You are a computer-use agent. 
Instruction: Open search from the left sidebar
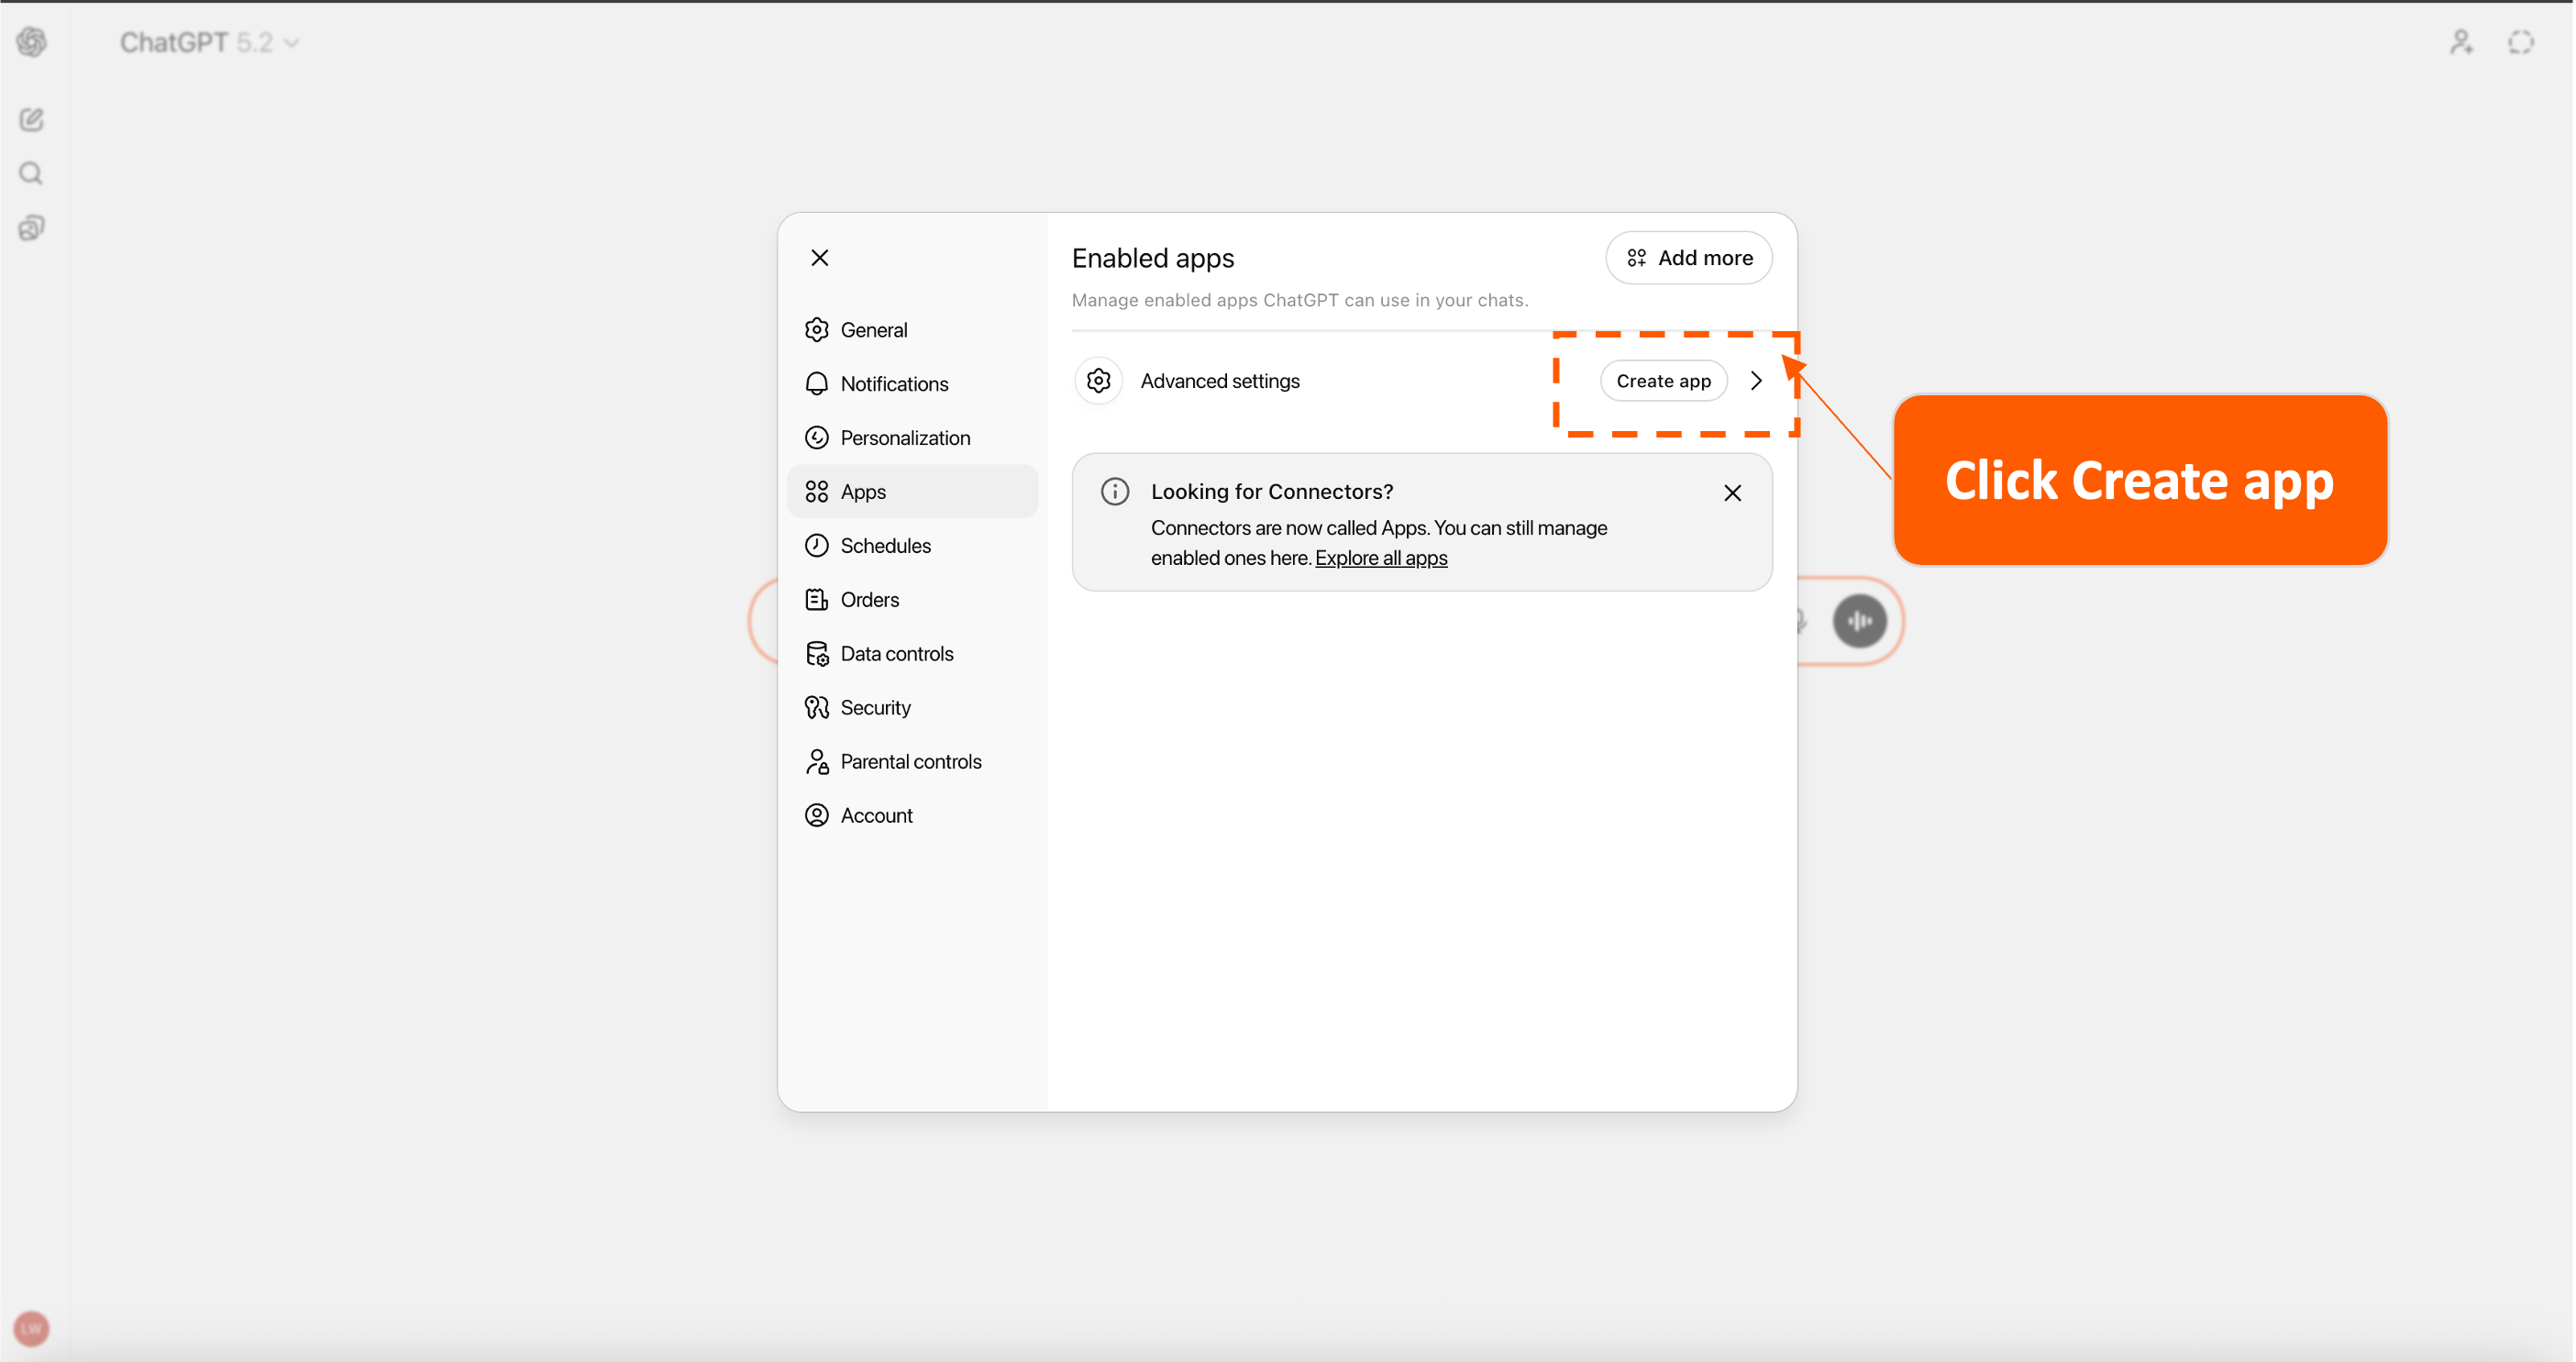click(31, 172)
